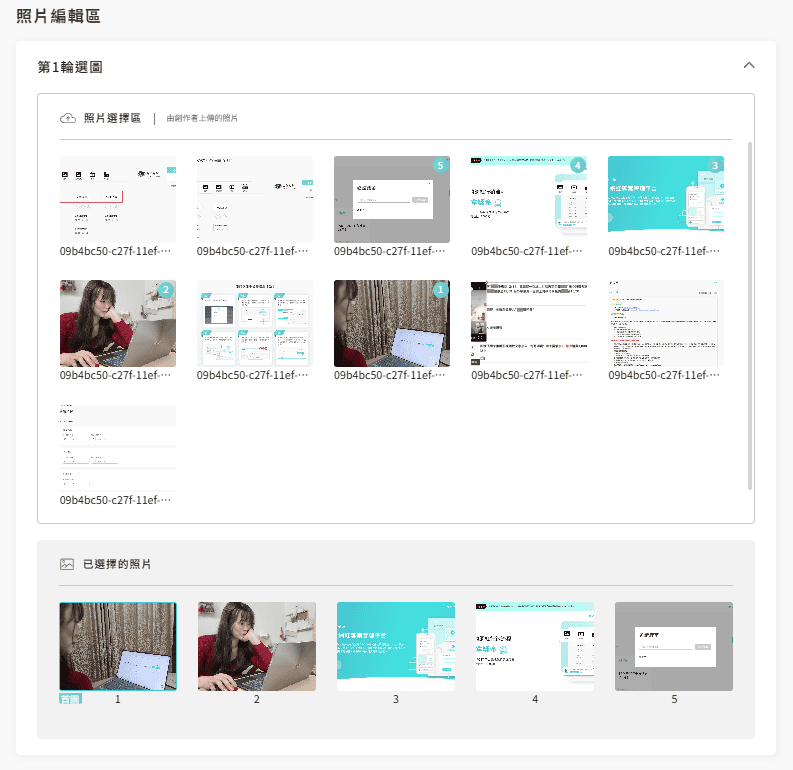Select the six-panel infographic photo

point(254,323)
